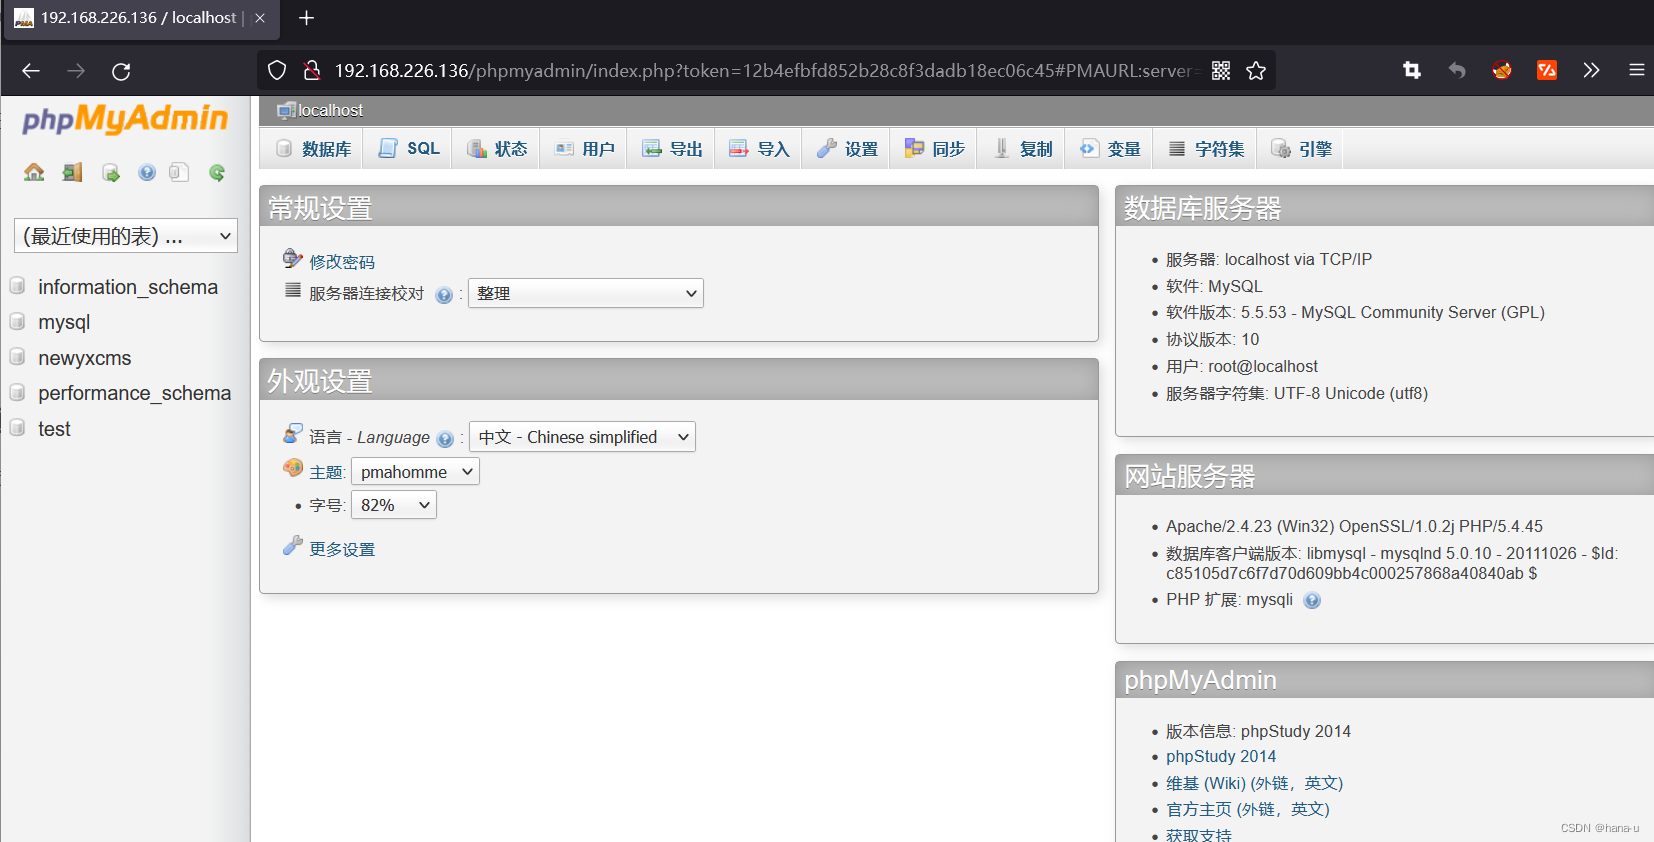Viewport: 1654px width, 842px height.
Task: Click the site security lock icon
Action: coord(312,70)
